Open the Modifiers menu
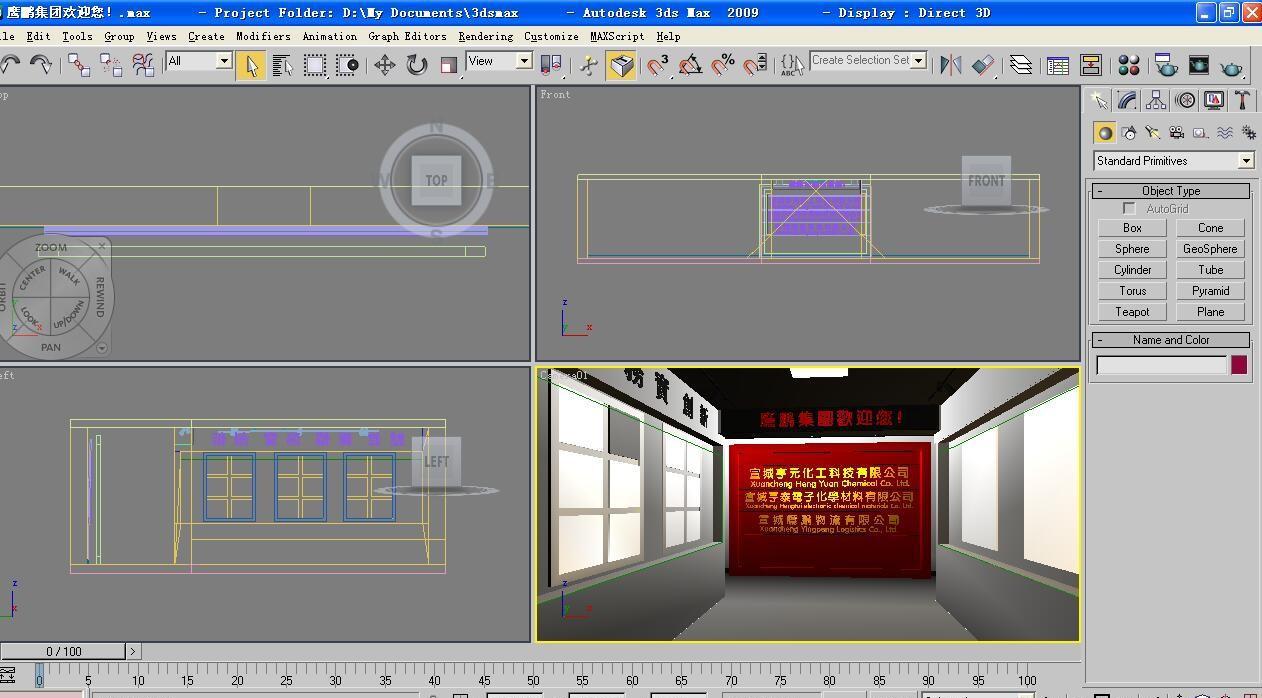The height and width of the screenshot is (698, 1262). (x=263, y=36)
